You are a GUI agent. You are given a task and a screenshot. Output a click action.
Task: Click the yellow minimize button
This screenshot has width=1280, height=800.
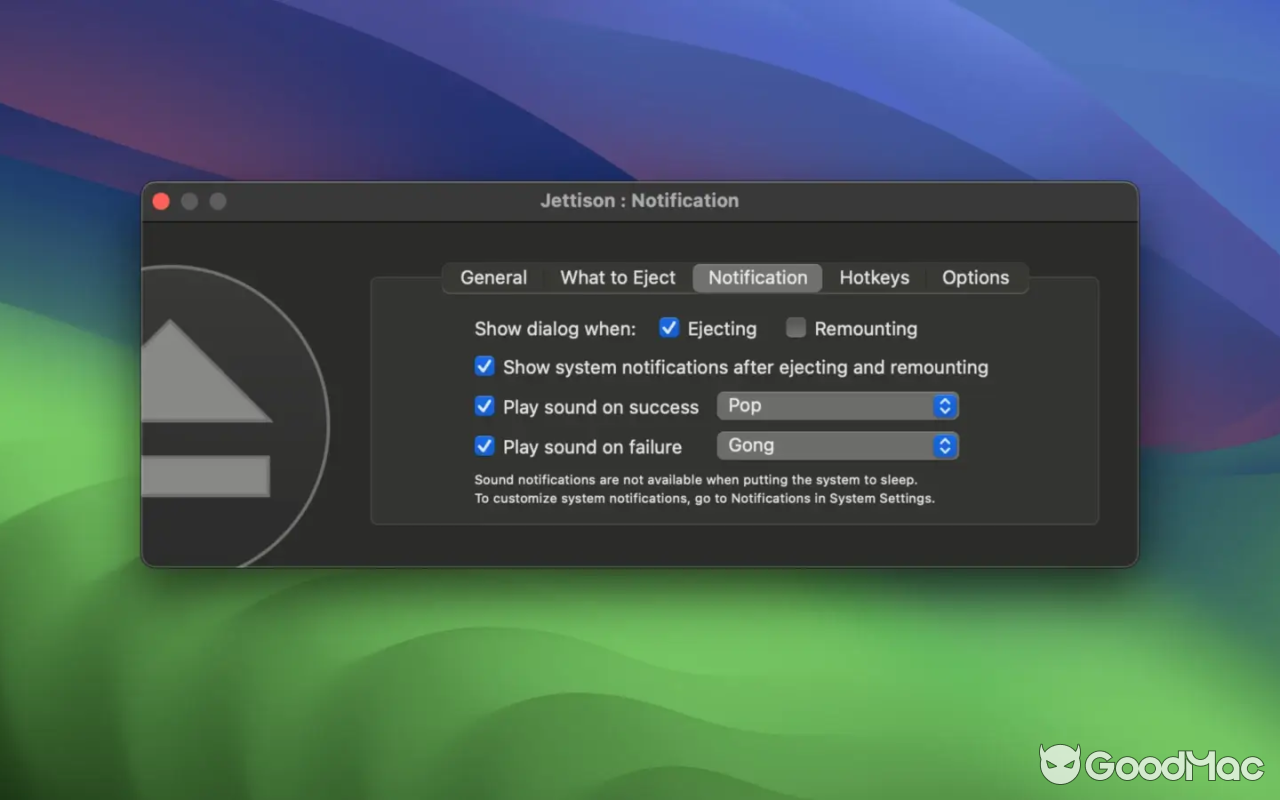tap(189, 200)
